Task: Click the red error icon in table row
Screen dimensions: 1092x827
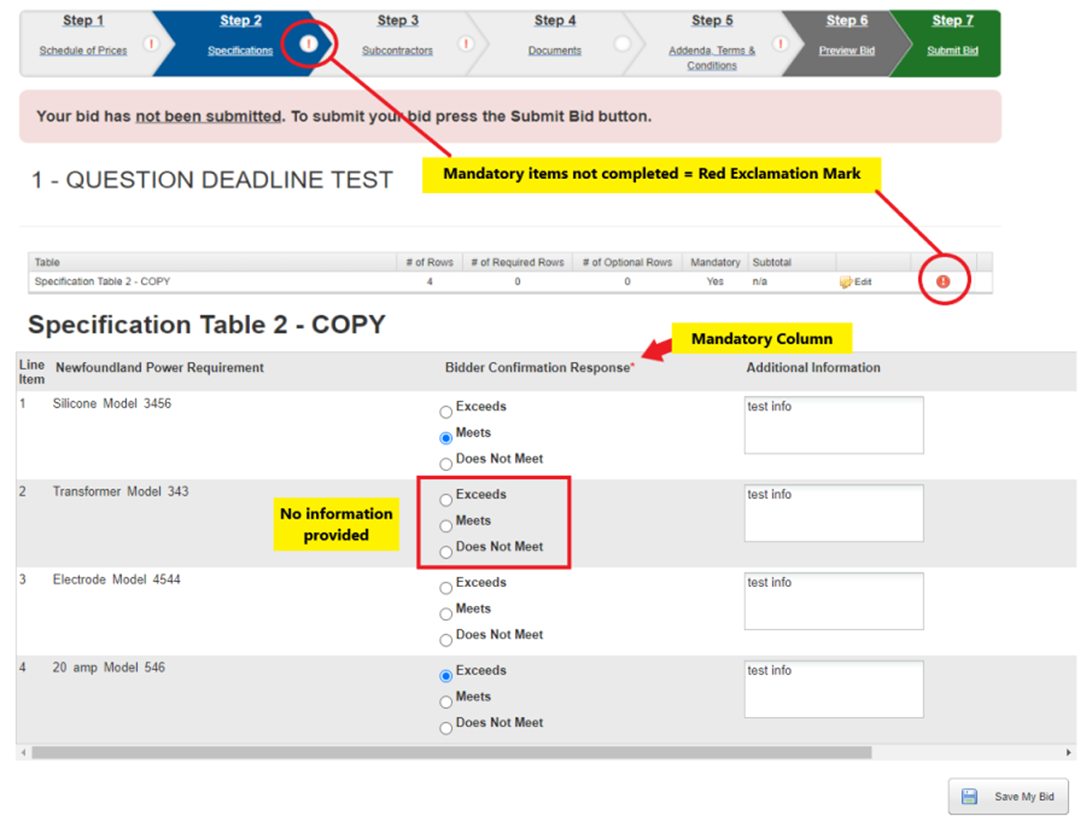Action: 943,281
